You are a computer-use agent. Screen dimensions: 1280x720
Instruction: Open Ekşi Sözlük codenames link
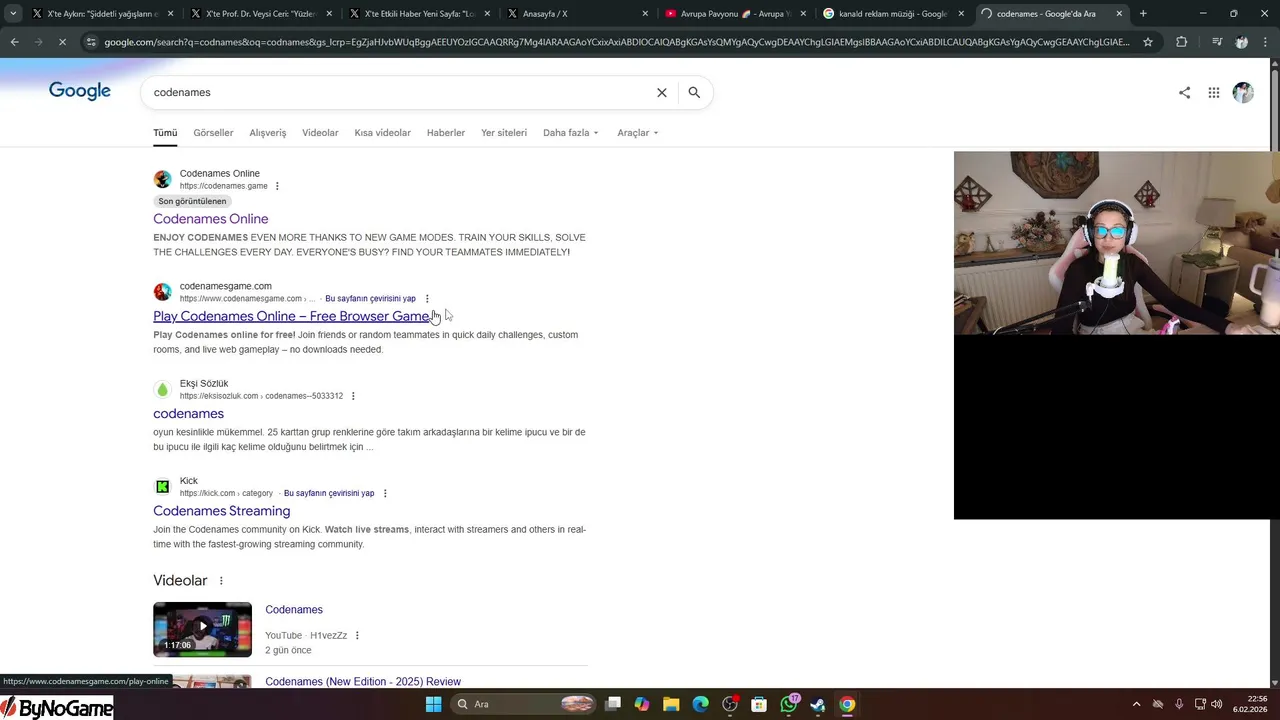coord(188,413)
